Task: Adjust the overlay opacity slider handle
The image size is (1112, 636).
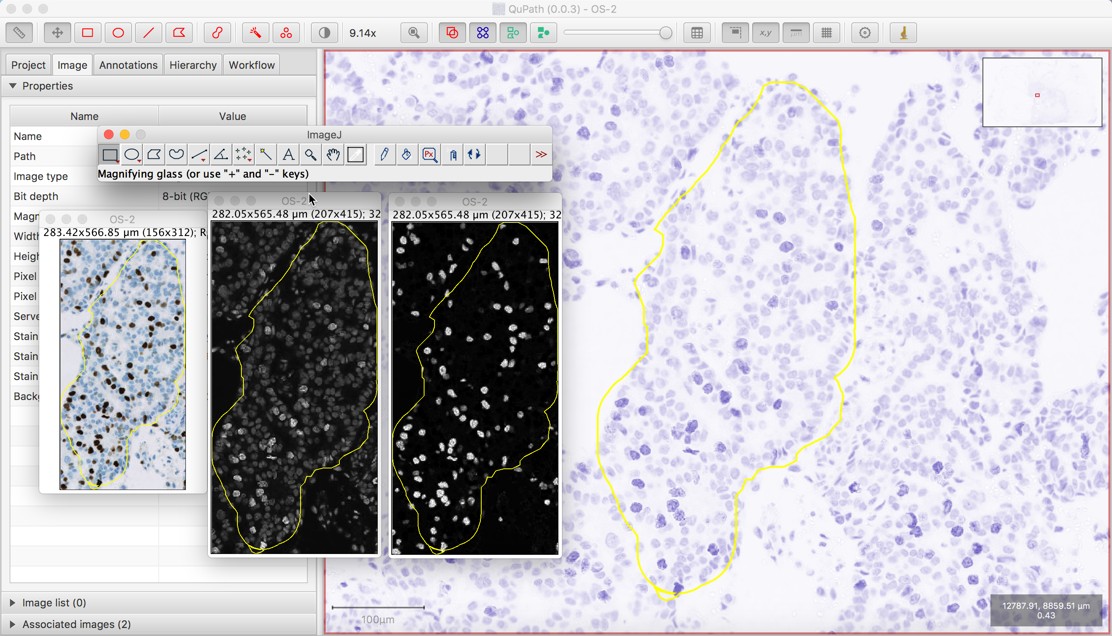Action: [665, 33]
